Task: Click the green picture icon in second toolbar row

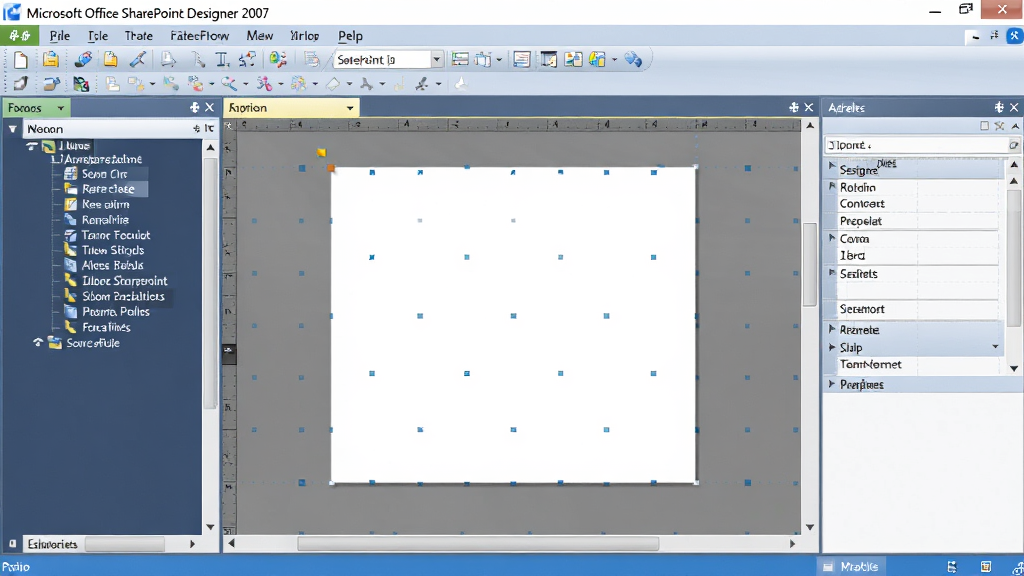Action: point(81,84)
